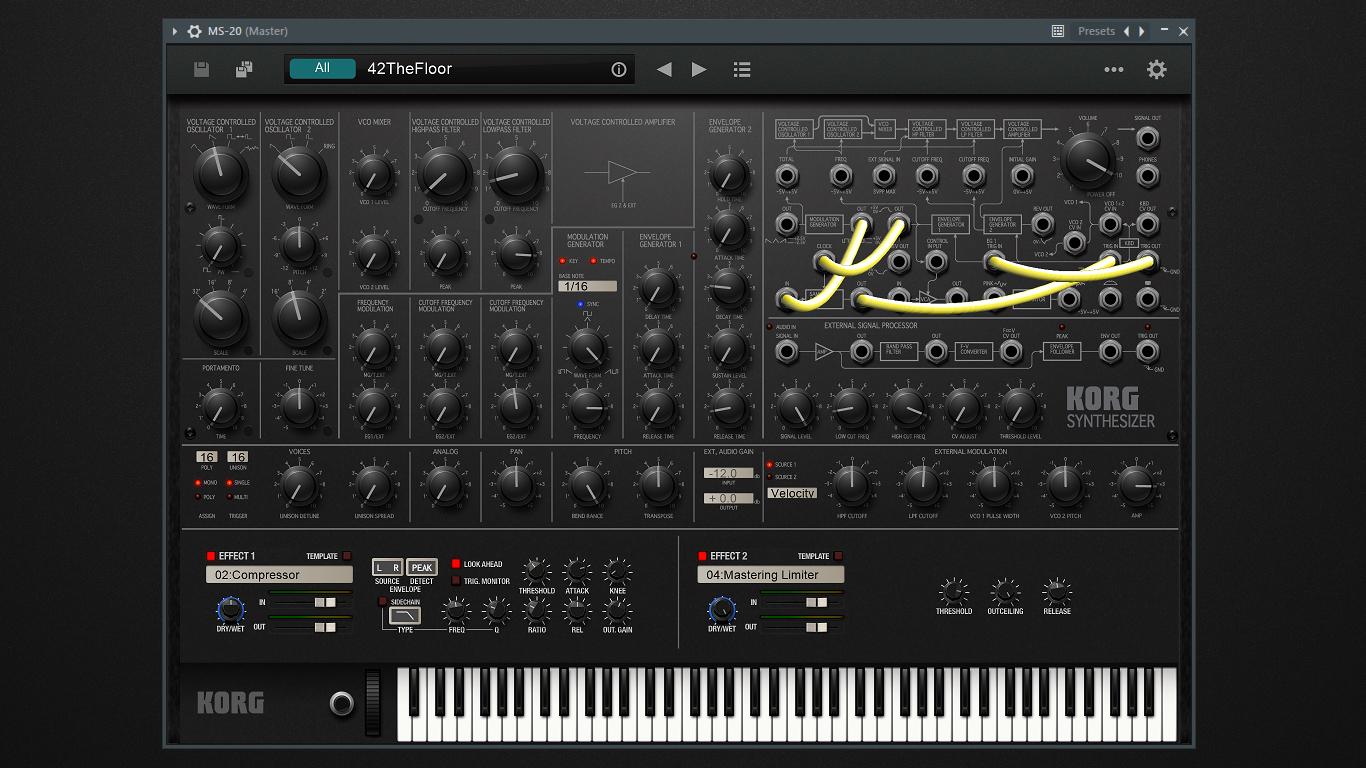Open the plugin settings gear icon

(x=1157, y=69)
